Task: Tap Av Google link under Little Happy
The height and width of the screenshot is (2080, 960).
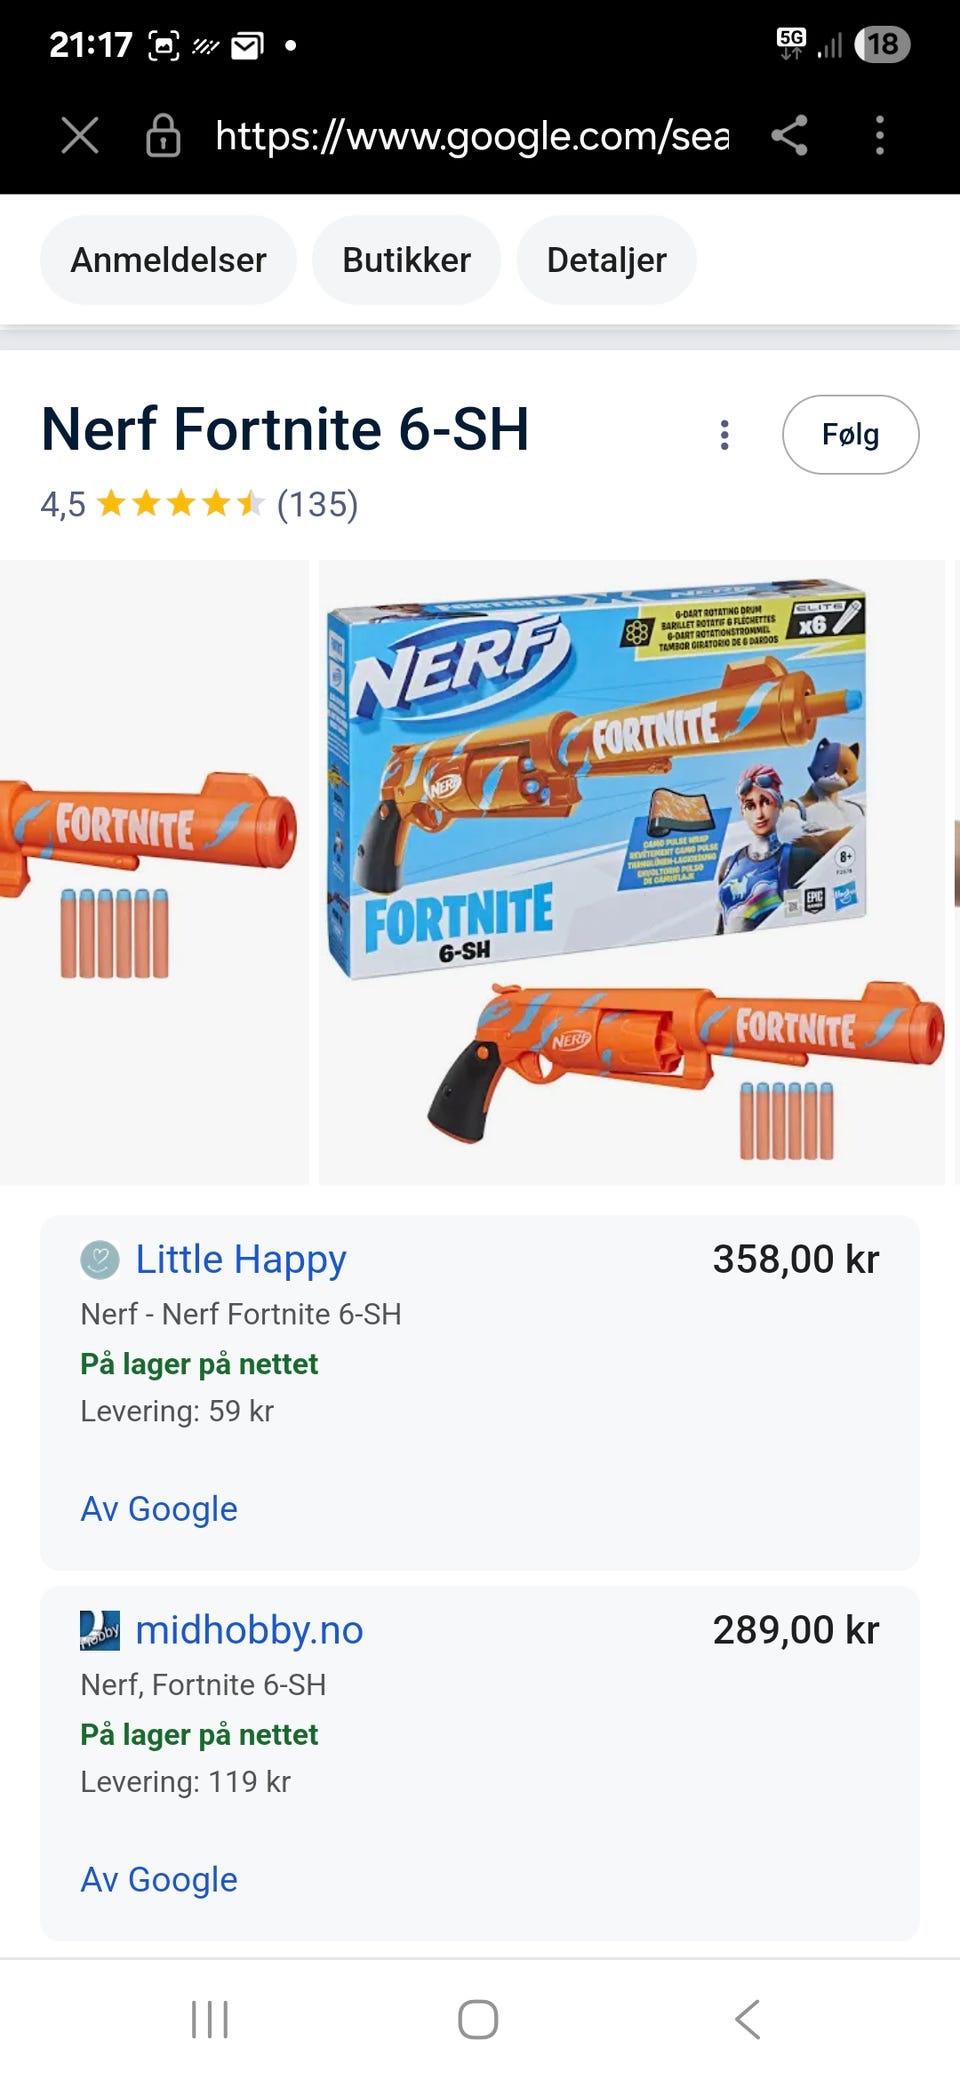Action: coord(159,1508)
